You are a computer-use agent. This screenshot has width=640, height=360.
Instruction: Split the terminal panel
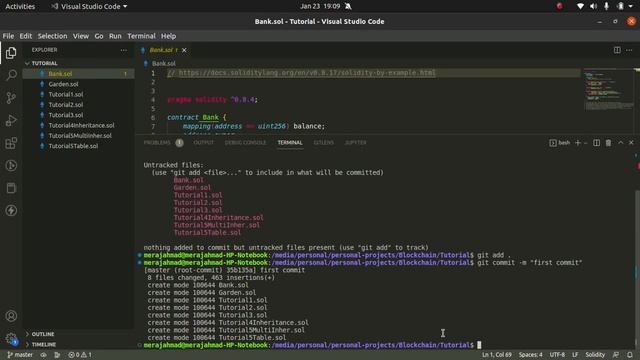point(596,143)
